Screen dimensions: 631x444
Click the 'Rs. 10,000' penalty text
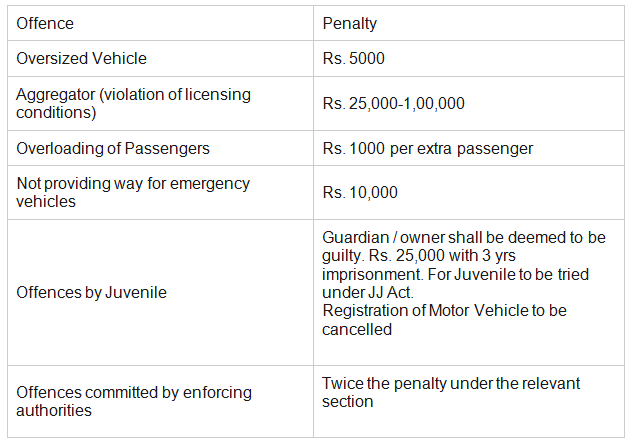coord(360,192)
